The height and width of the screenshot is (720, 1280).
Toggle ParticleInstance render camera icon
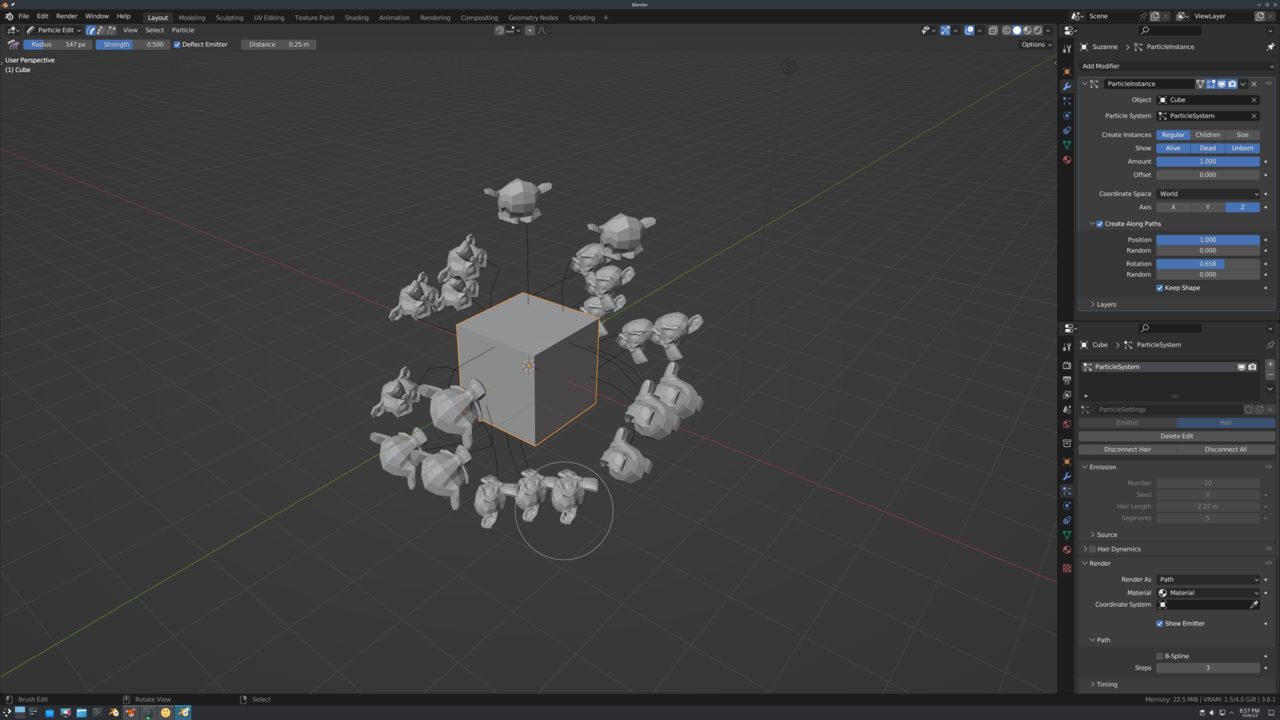tap(1232, 84)
